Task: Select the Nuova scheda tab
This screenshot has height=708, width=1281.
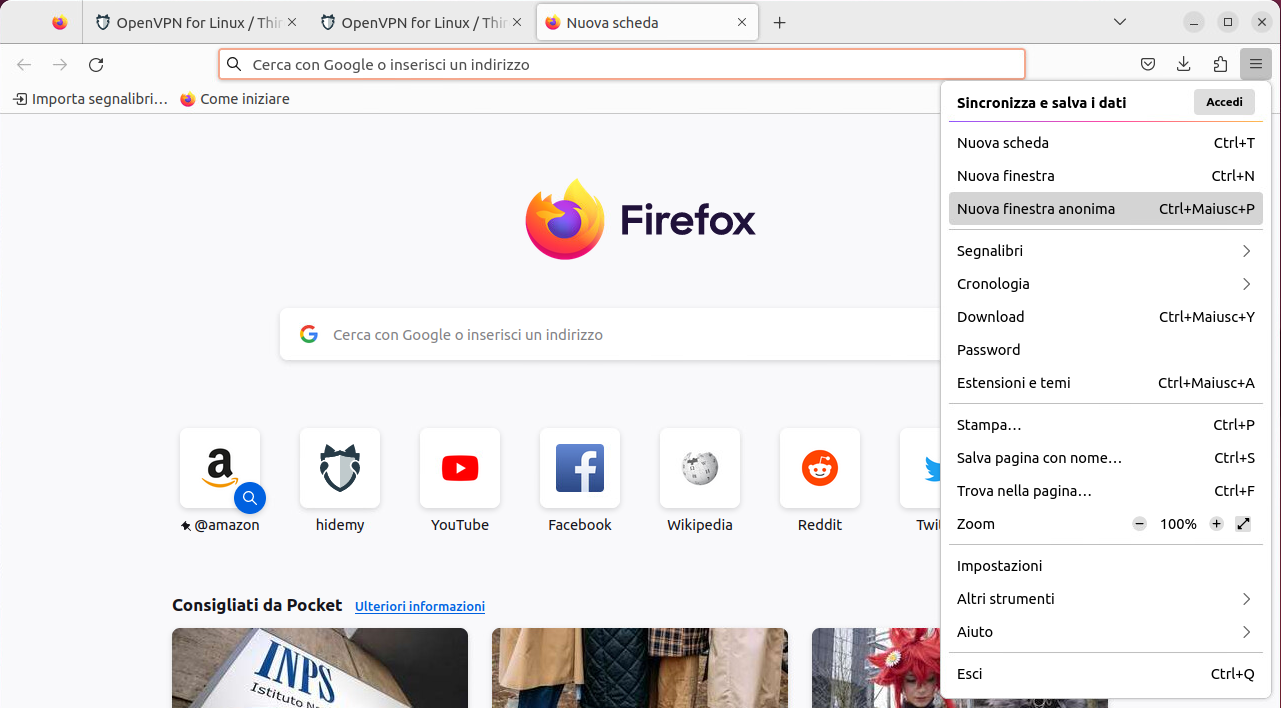Action: (x=647, y=22)
